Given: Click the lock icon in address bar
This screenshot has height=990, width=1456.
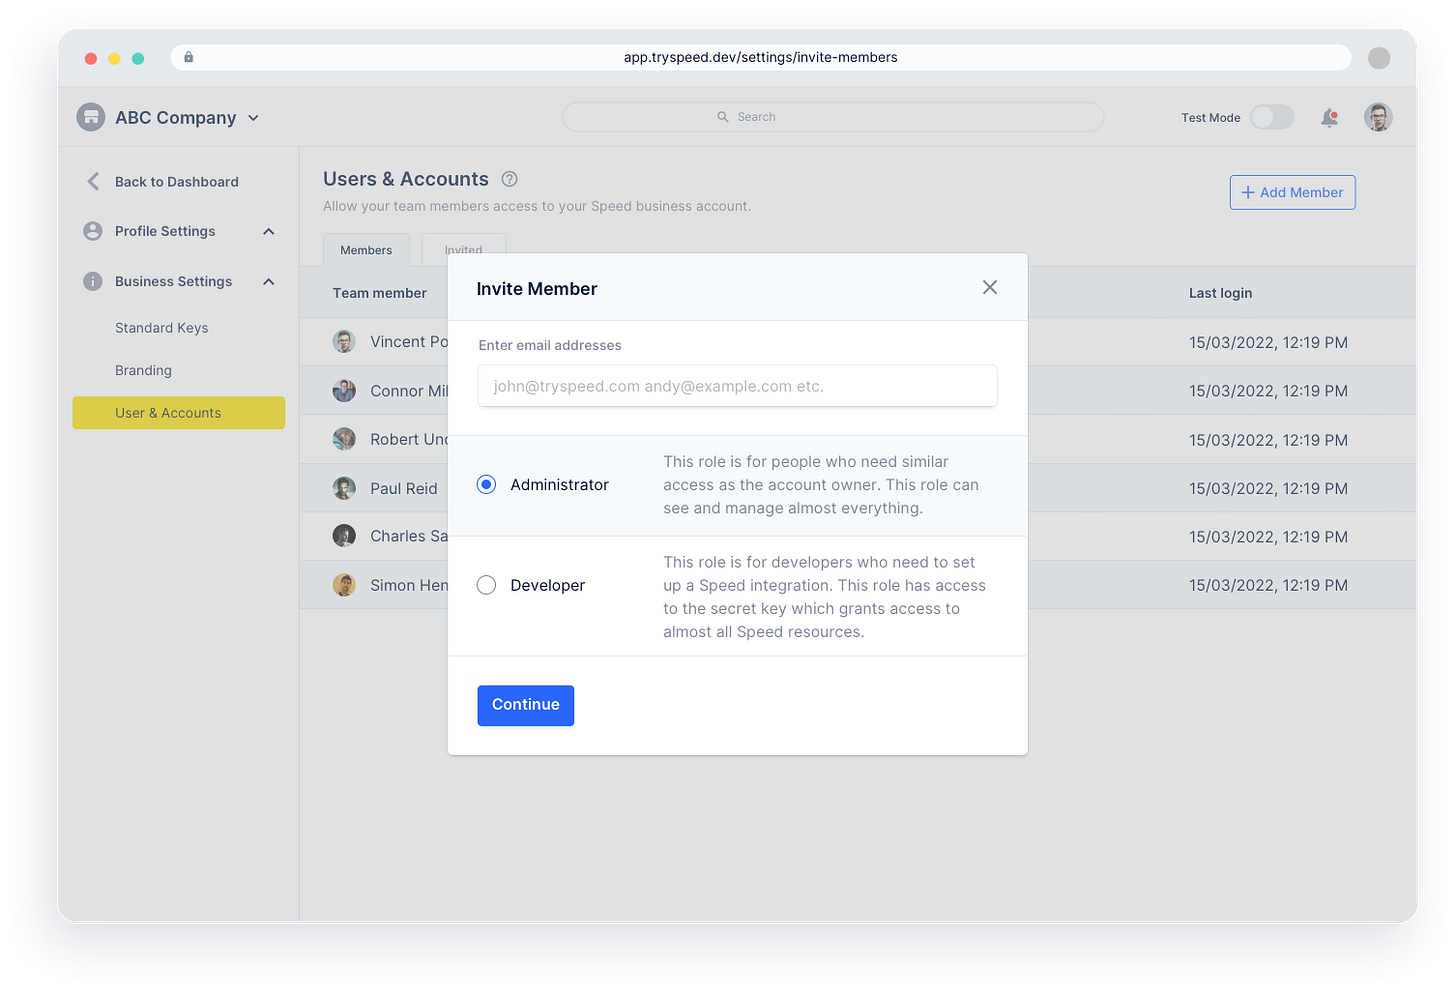Looking at the screenshot, I should [x=188, y=57].
